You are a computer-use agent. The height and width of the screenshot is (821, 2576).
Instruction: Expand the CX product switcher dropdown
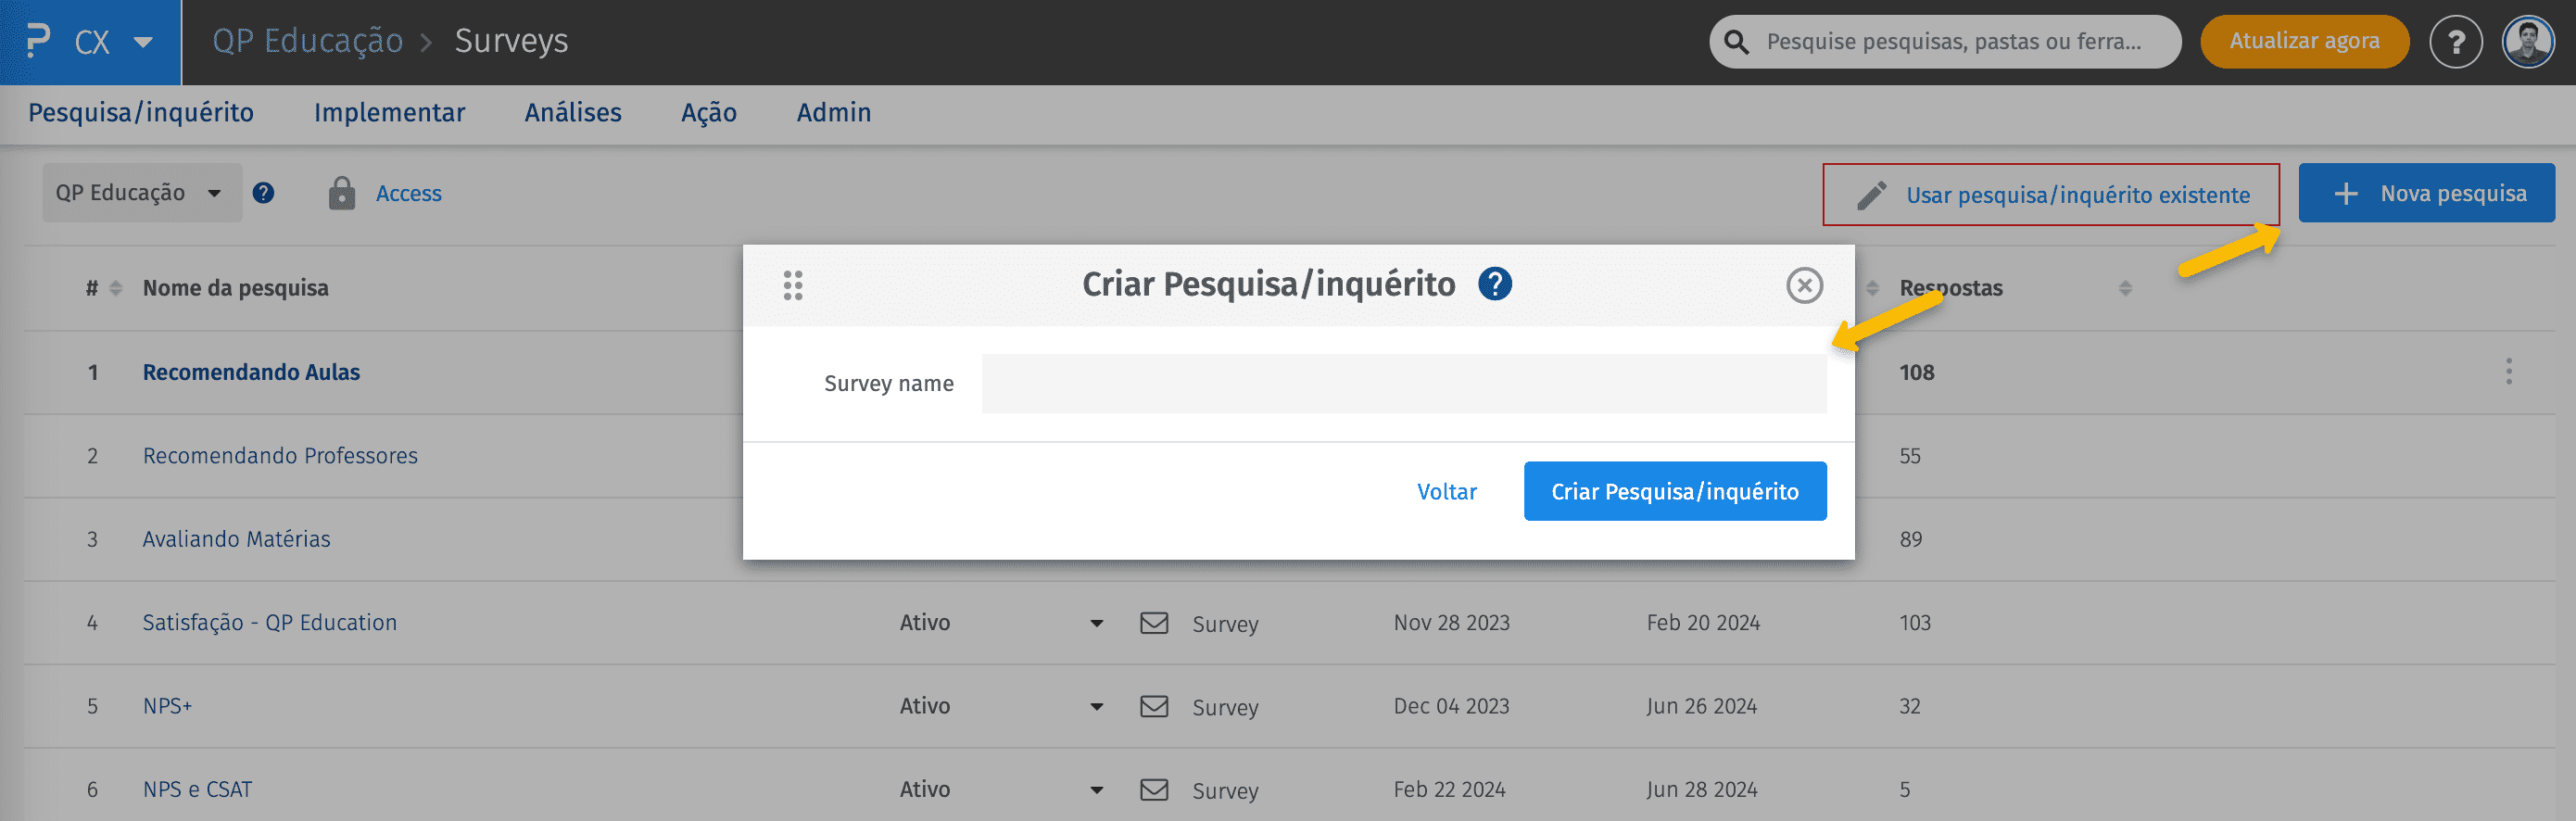point(143,42)
